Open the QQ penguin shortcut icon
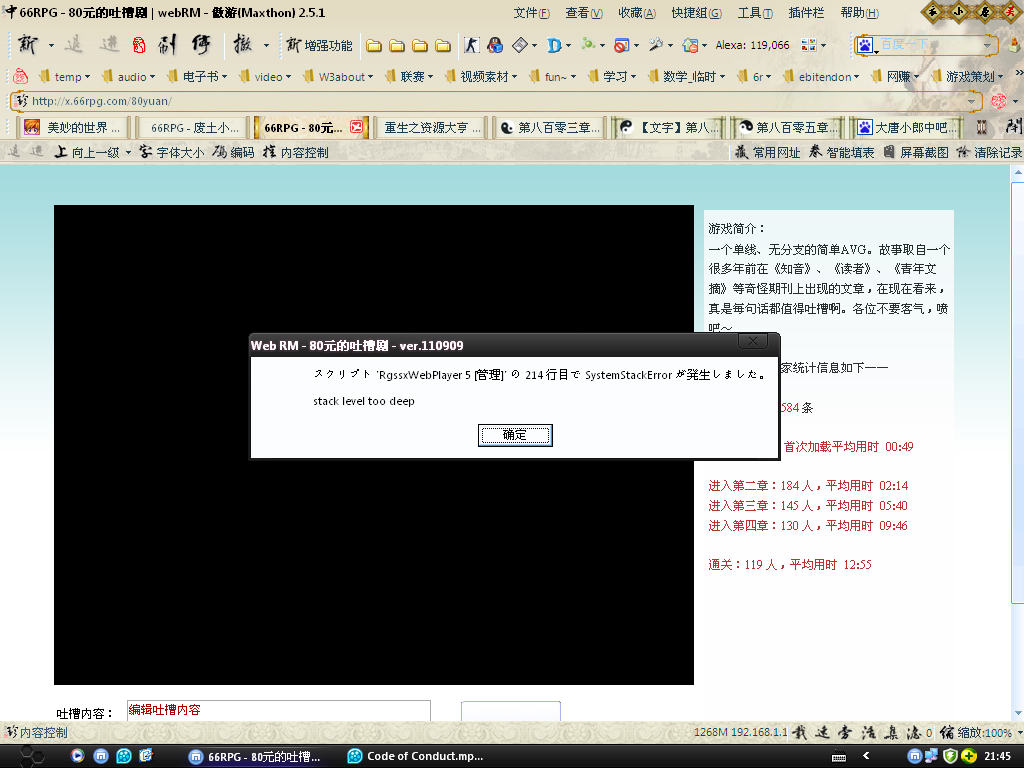Image resolution: width=1024 pixels, height=768 pixels. tap(495, 45)
